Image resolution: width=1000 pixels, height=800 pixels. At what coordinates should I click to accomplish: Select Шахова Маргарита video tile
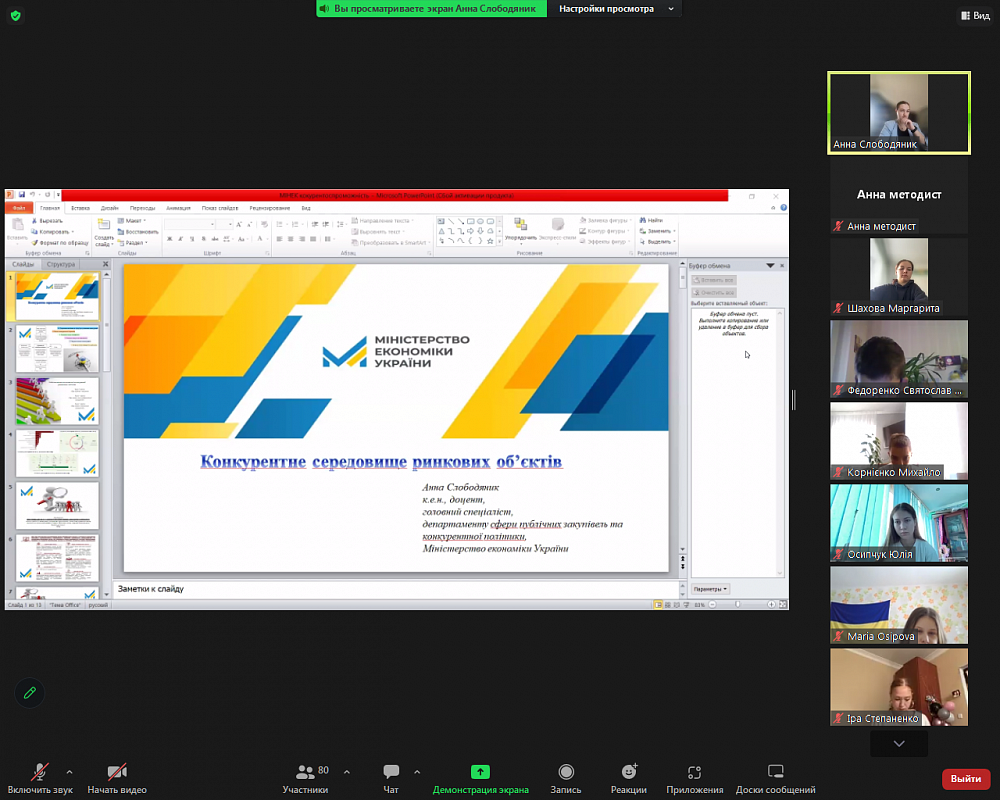click(899, 277)
